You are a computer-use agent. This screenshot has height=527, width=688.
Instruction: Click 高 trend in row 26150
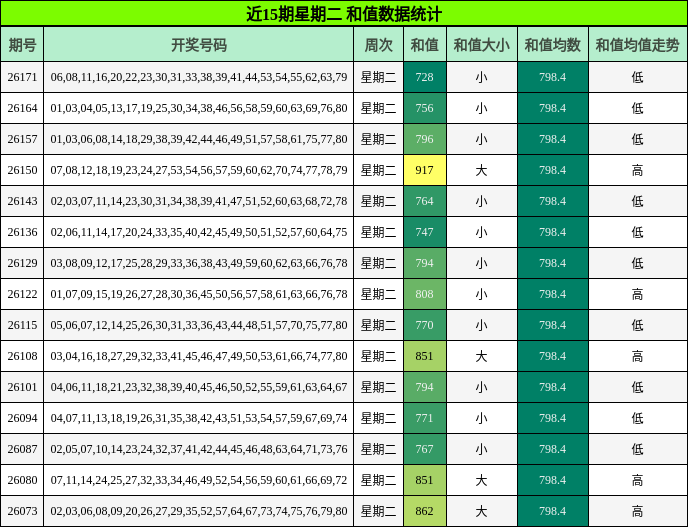pyautogui.click(x=638, y=170)
